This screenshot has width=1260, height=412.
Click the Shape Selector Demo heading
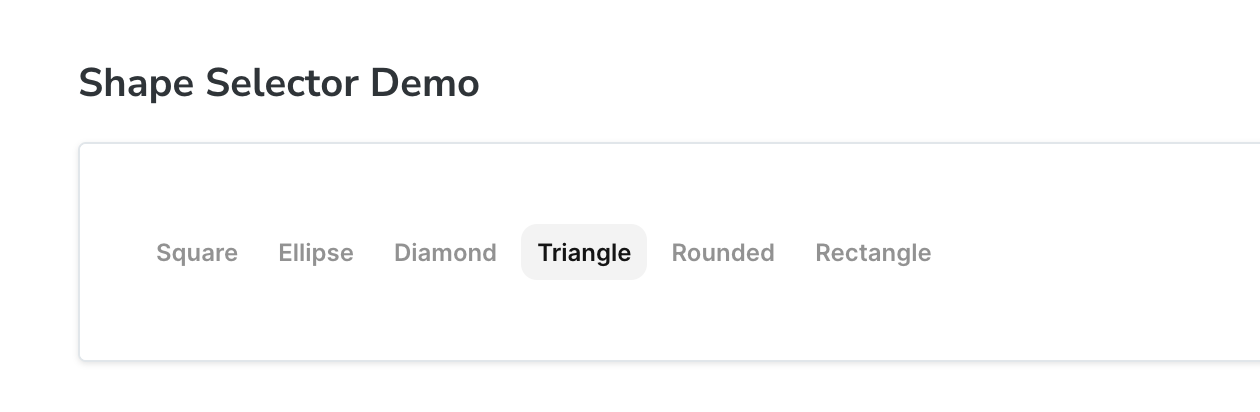click(279, 83)
